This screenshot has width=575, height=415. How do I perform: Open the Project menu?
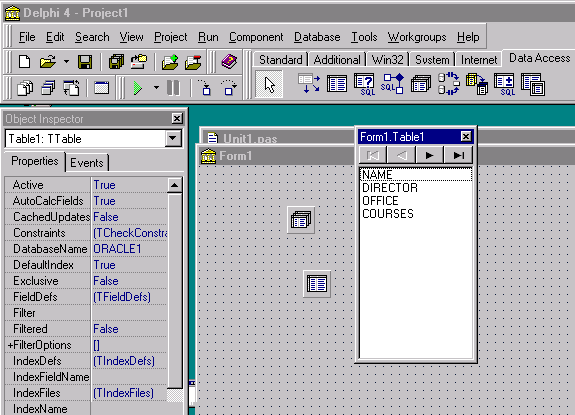tap(171, 37)
